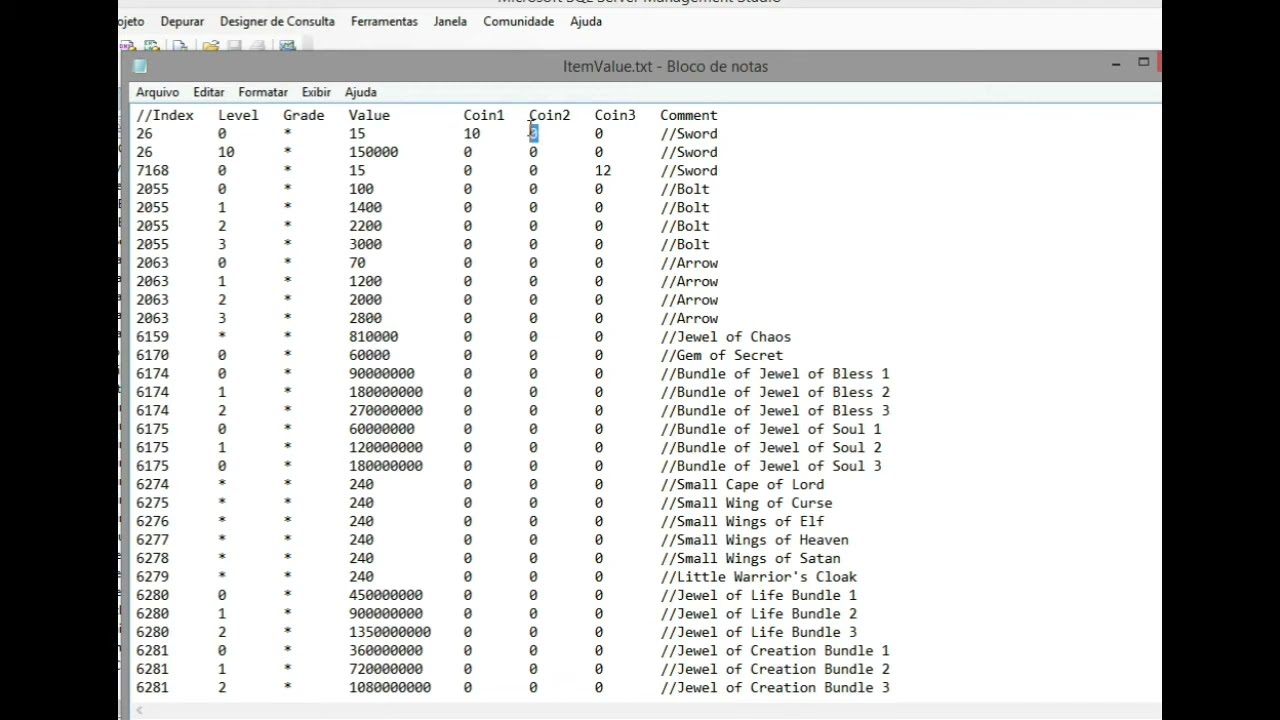This screenshot has width=1280, height=720.
Task: Click value 3000 in the Bolt row
Action: pos(365,245)
